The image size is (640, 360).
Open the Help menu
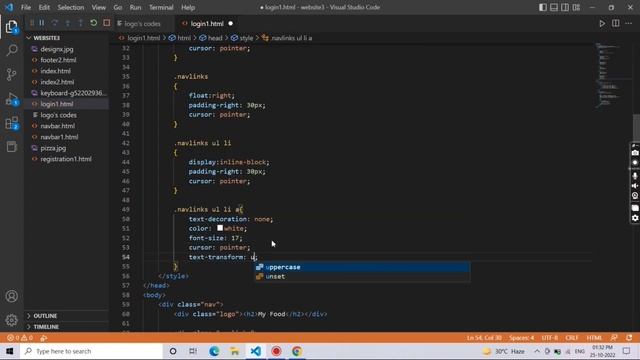[188, 7]
